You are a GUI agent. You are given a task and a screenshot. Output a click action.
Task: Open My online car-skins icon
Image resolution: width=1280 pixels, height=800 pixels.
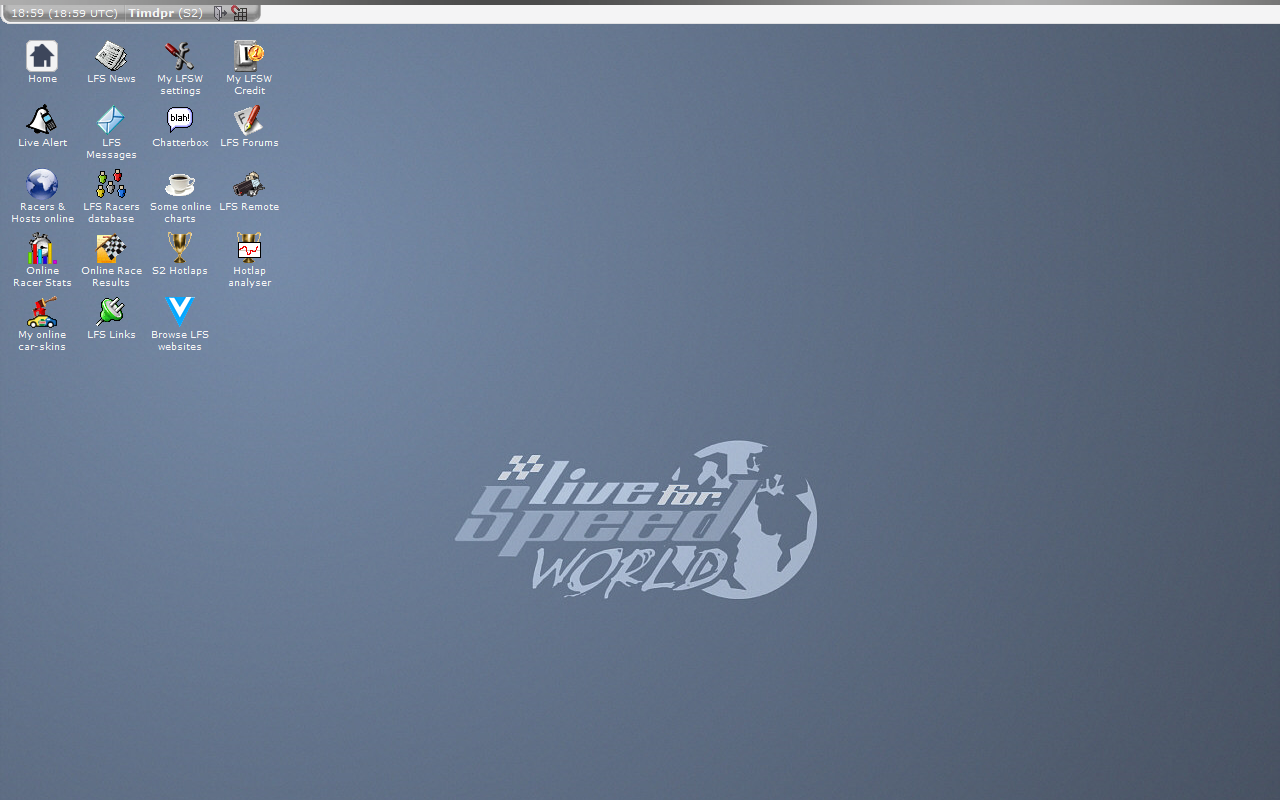[42, 312]
